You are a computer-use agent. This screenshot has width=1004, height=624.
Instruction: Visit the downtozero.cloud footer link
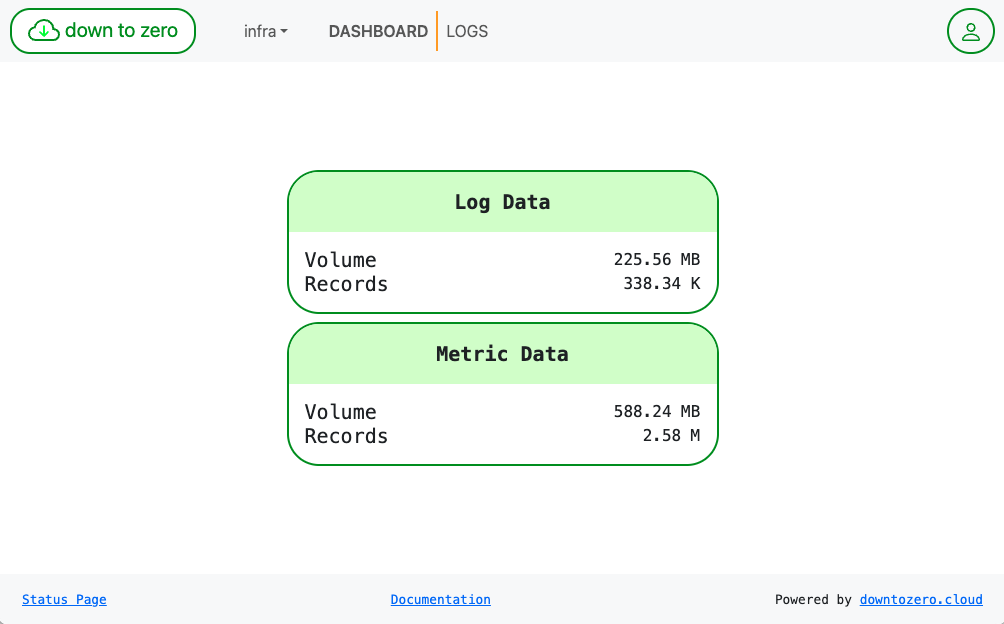click(920, 600)
